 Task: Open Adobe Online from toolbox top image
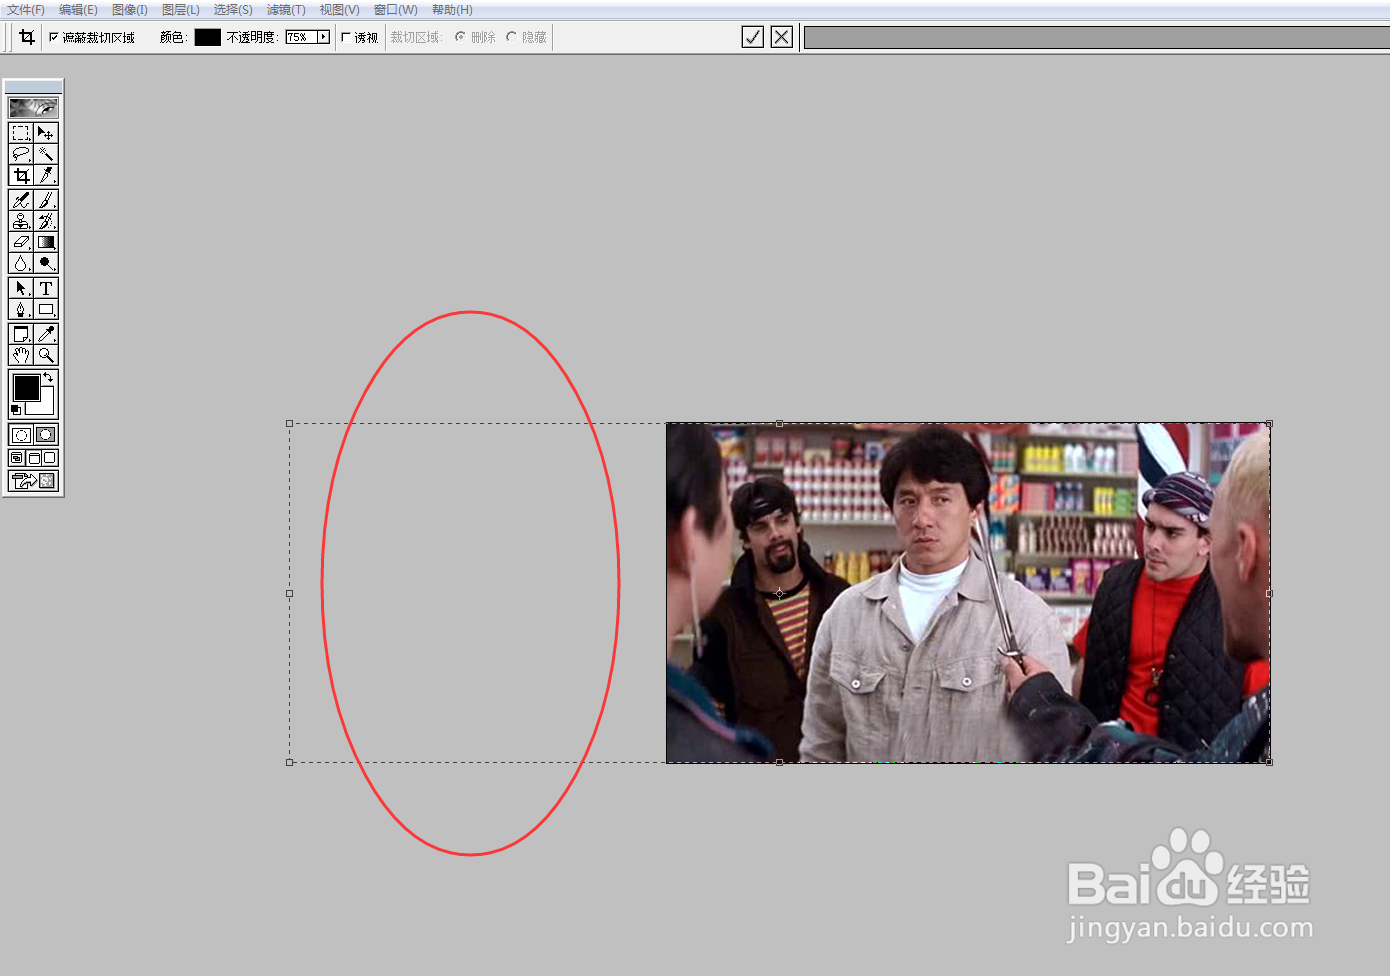33,107
